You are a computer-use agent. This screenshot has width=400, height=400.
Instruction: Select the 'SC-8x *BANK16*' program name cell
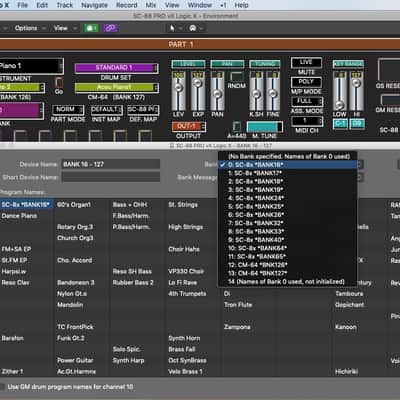click(x=26, y=204)
